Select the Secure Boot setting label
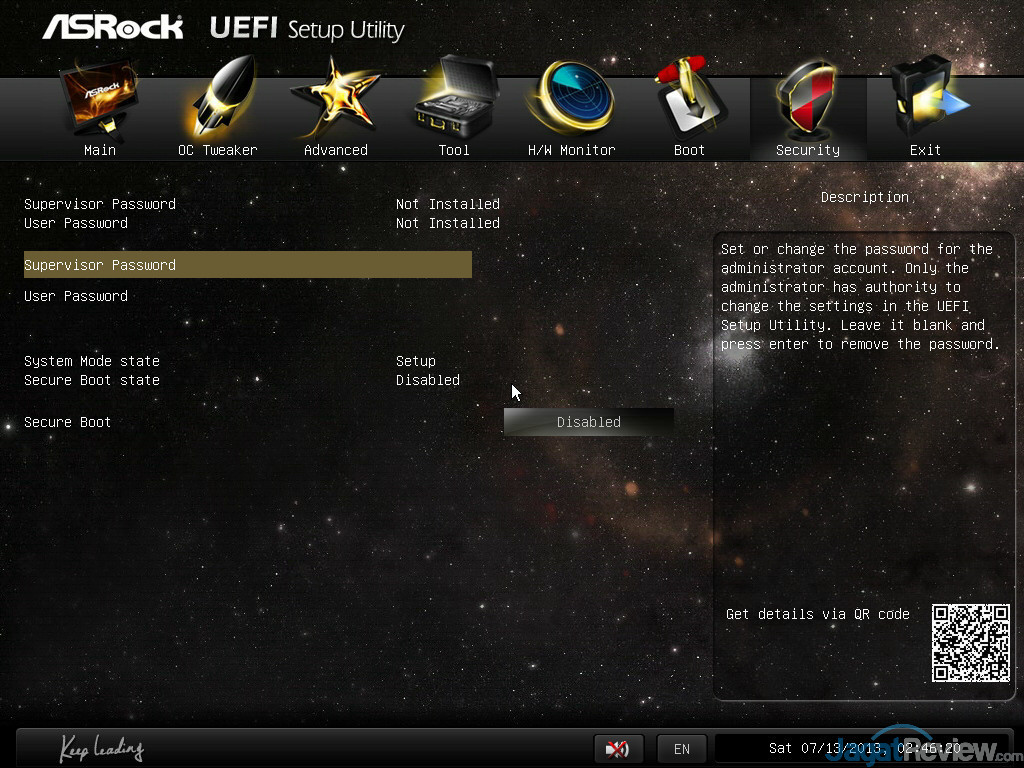Viewport: 1024px width, 768px height. 68,422
